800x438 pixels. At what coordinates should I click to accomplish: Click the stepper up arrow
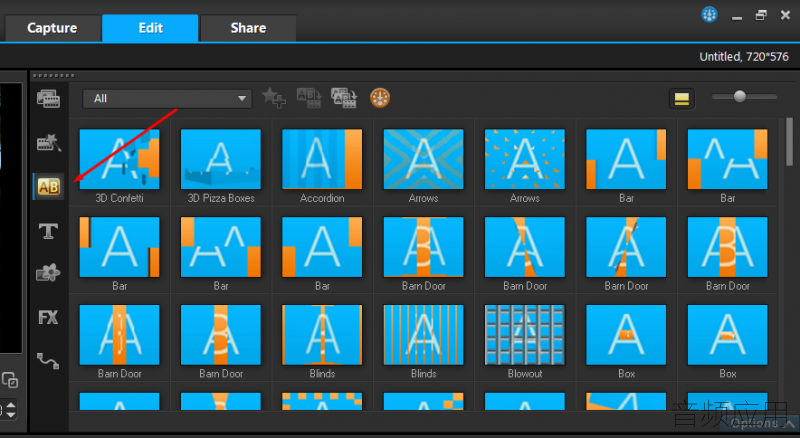tap(10, 405)
